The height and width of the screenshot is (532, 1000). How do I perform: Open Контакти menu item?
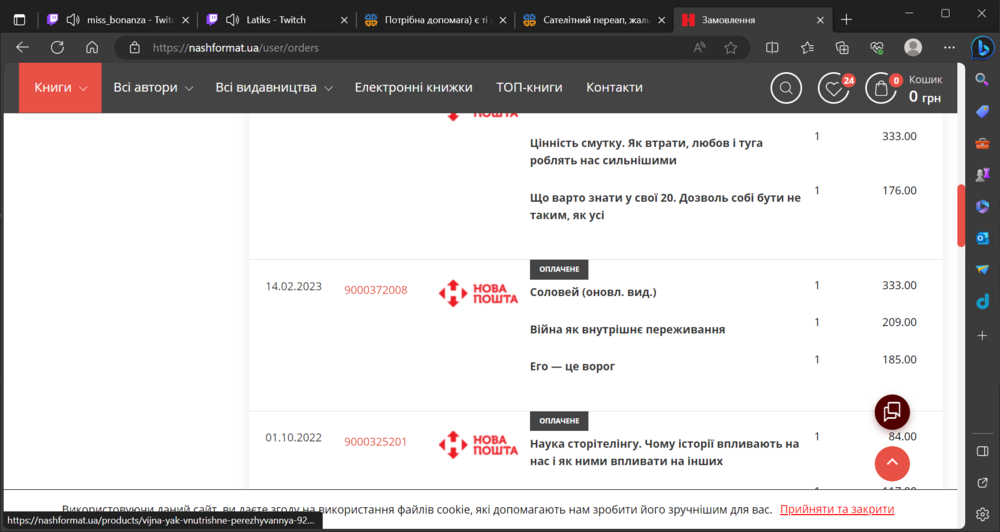614,87
